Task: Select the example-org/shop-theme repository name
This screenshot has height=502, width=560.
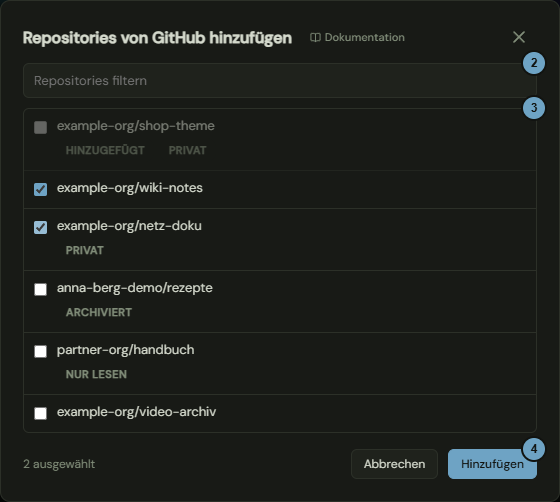Action: [136, 126]
